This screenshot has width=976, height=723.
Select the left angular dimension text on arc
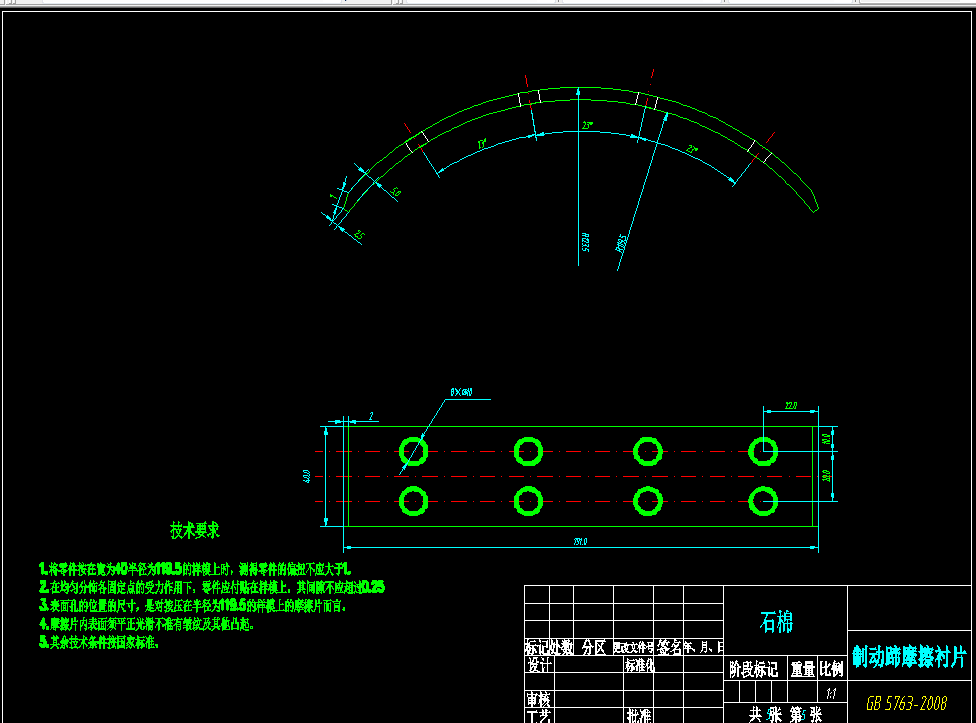482,144
